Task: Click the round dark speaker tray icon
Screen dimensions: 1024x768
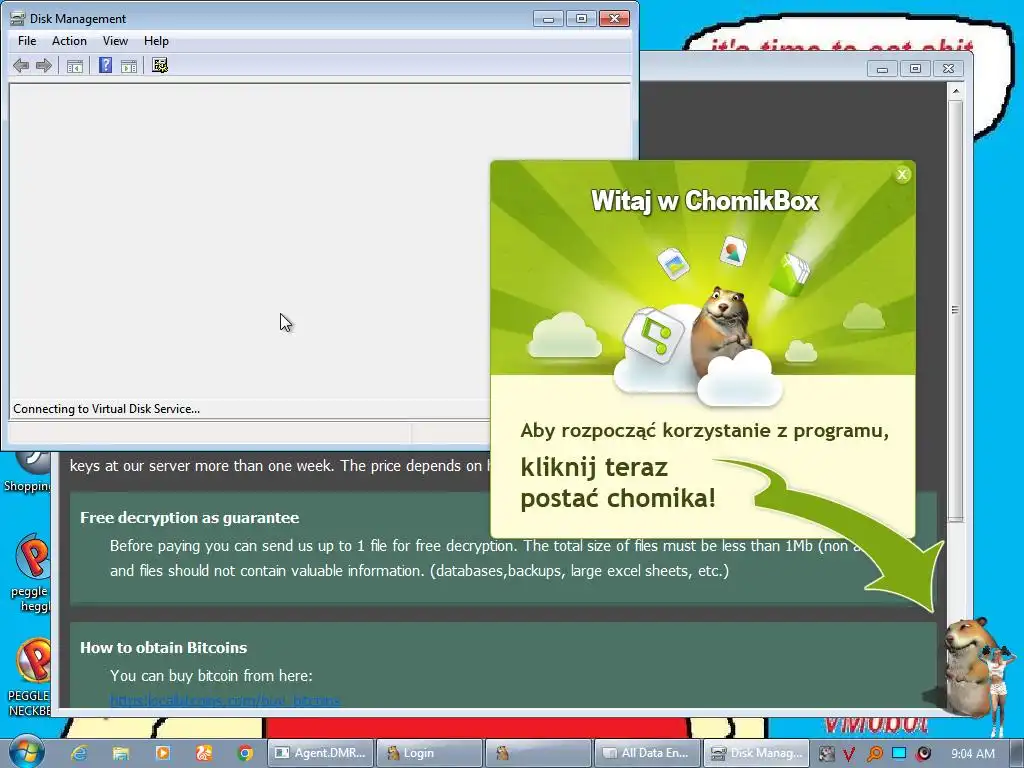Action: (923, 754)
